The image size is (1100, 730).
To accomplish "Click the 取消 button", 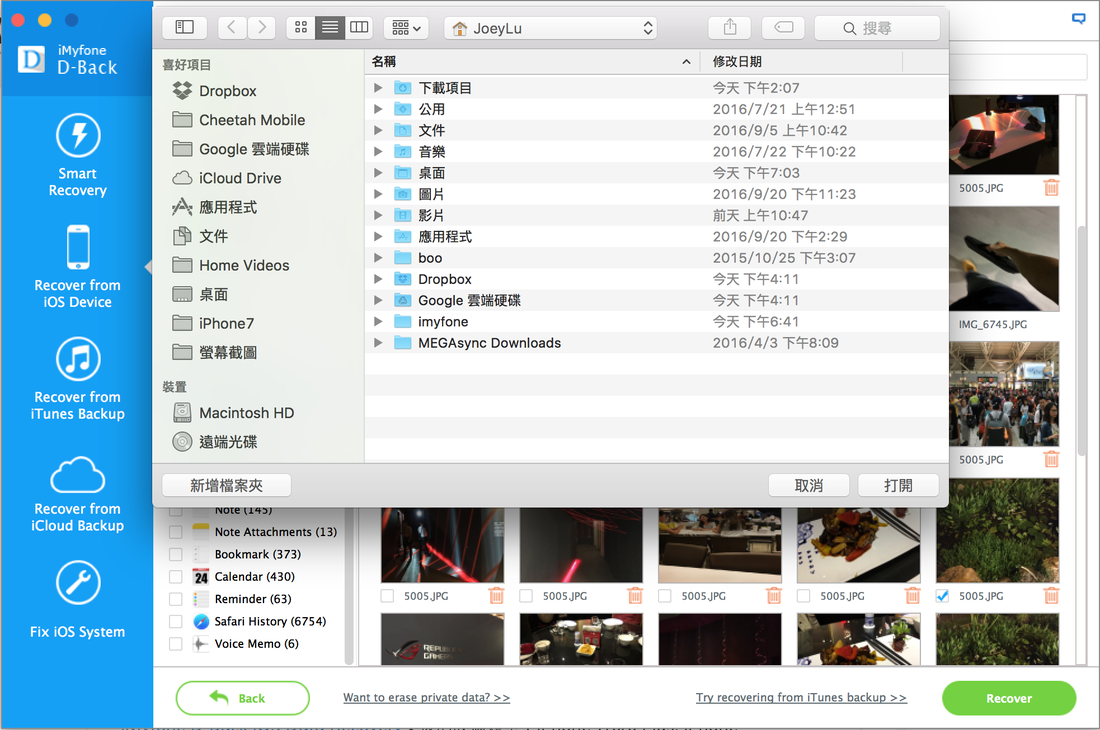I will [x=809, y=485].
